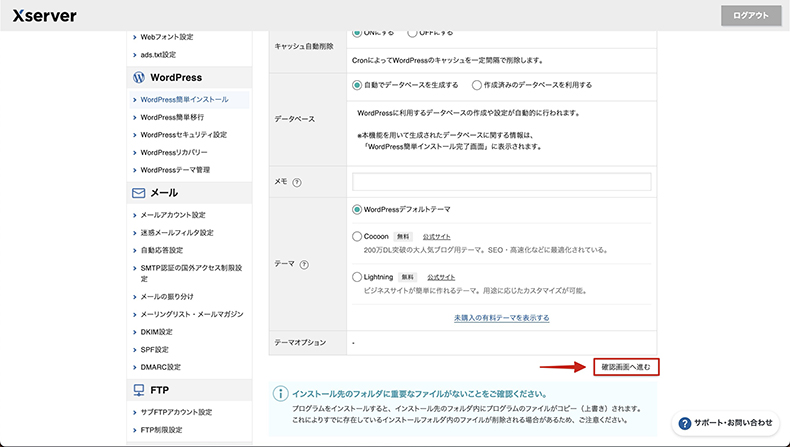Open SPF設定 menu item

pos(154,349)
